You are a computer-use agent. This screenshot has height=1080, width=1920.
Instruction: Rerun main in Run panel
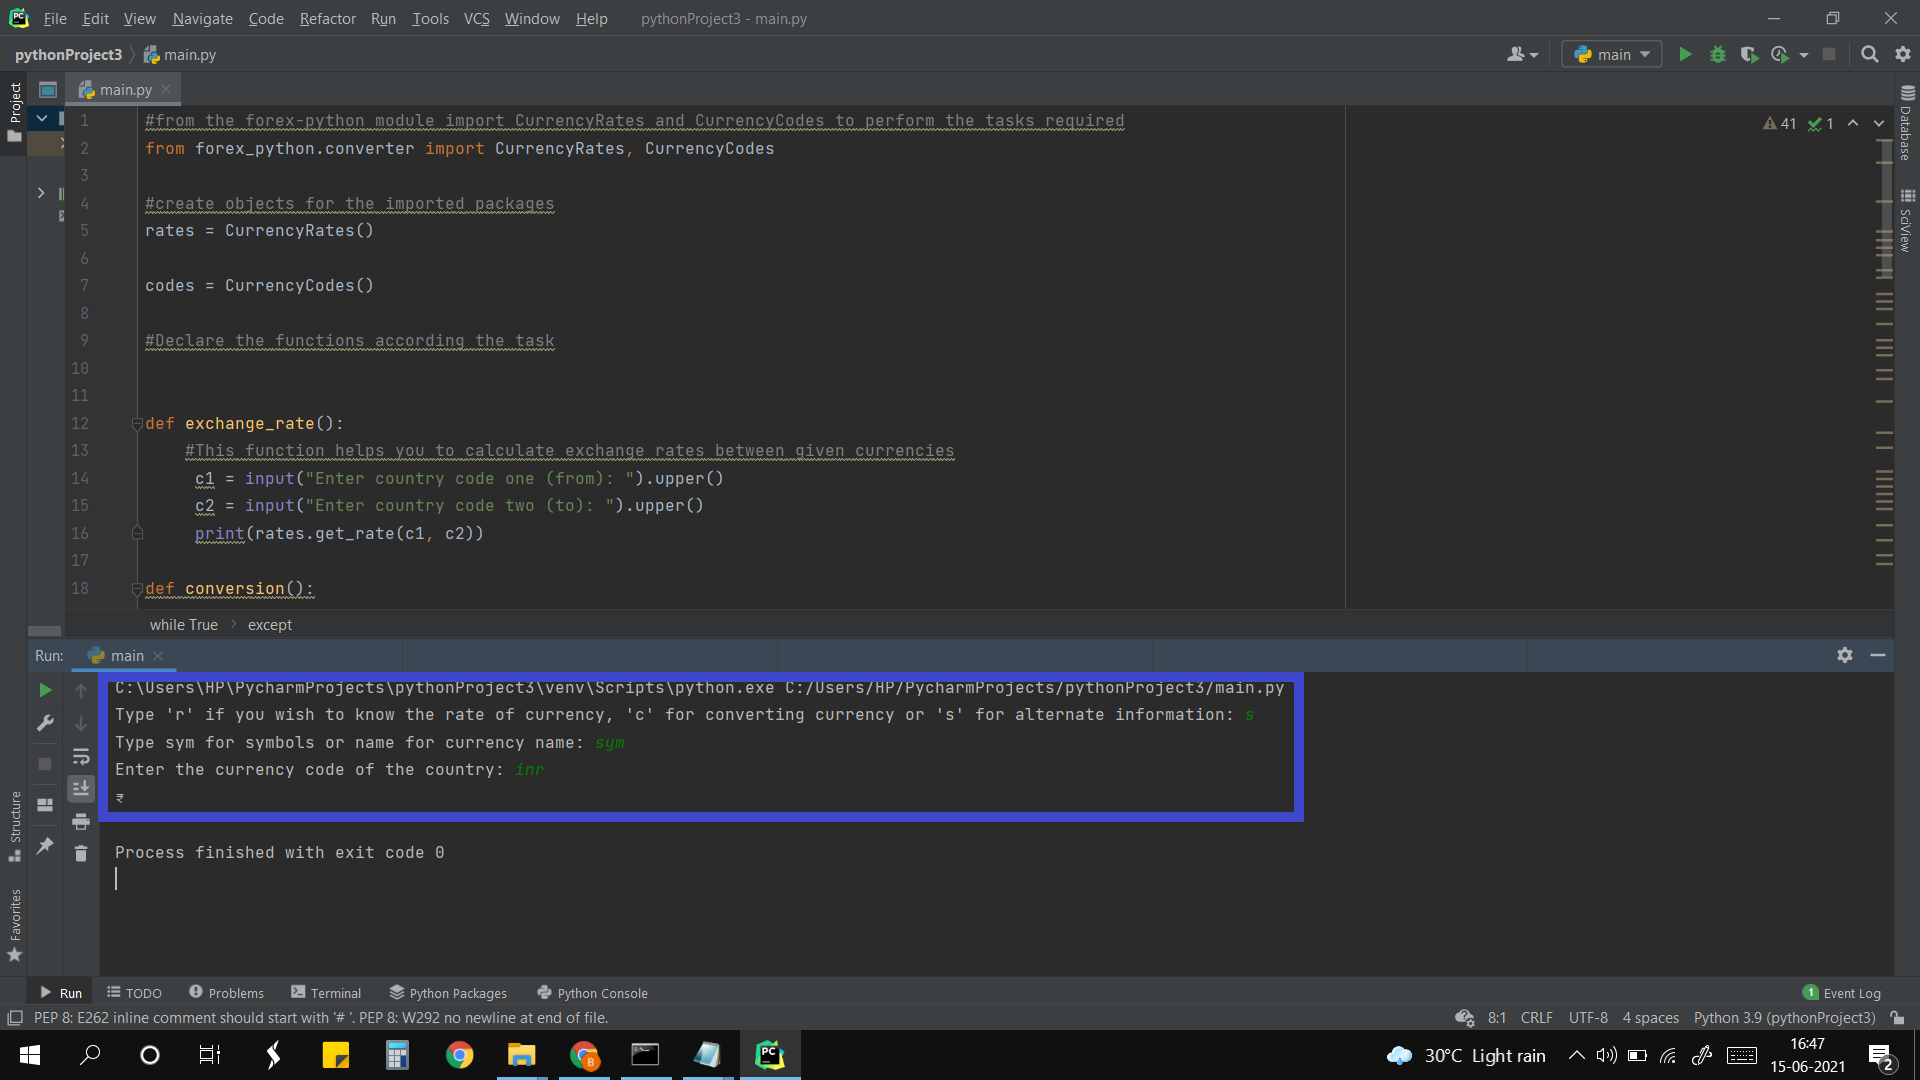pos(45,690)
